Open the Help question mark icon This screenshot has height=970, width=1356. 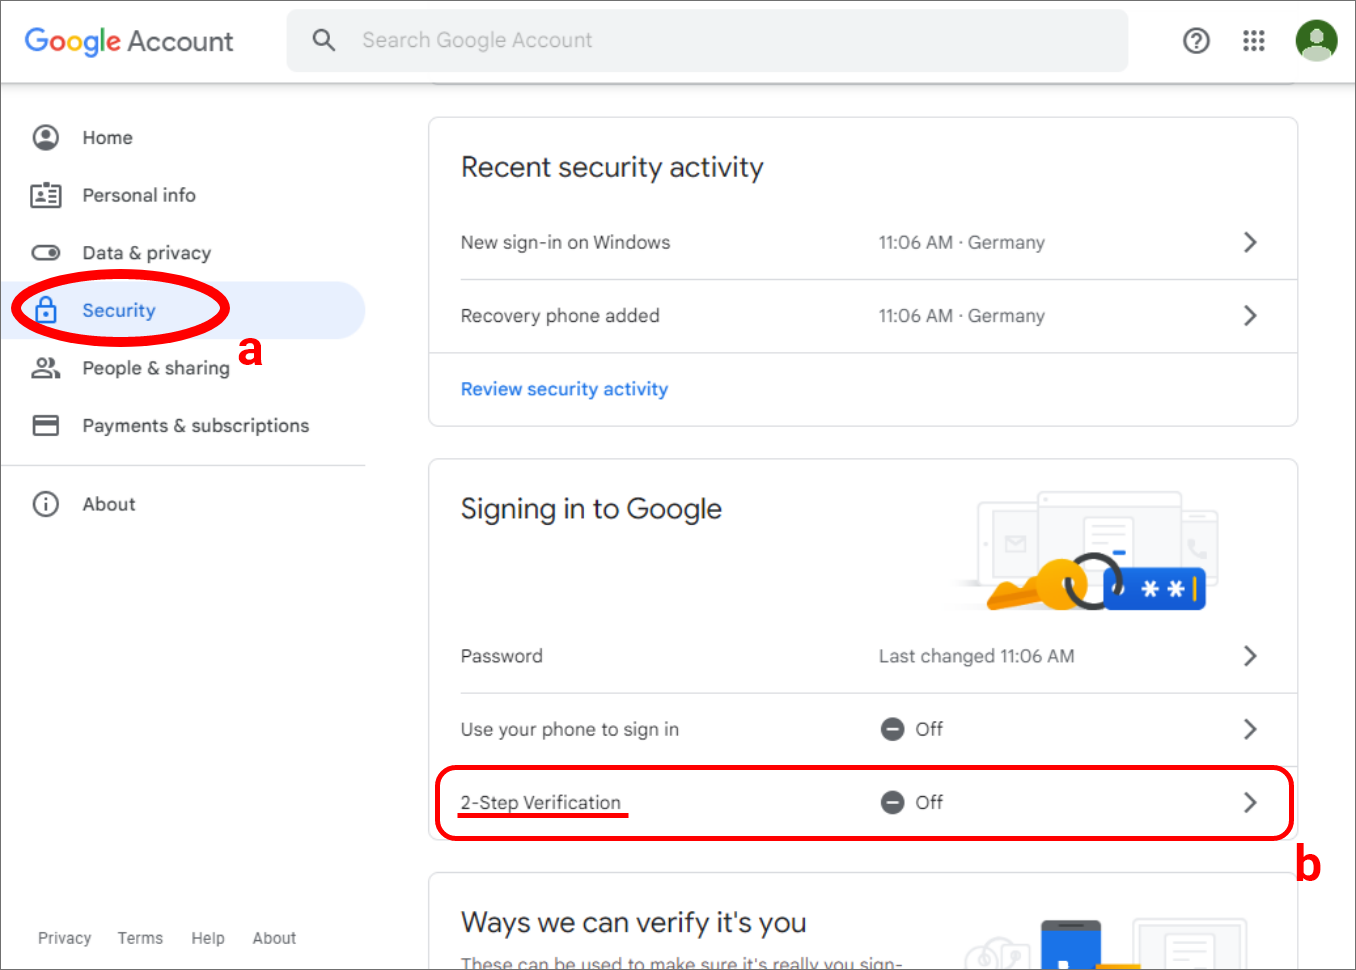(x=1196, y=41)
